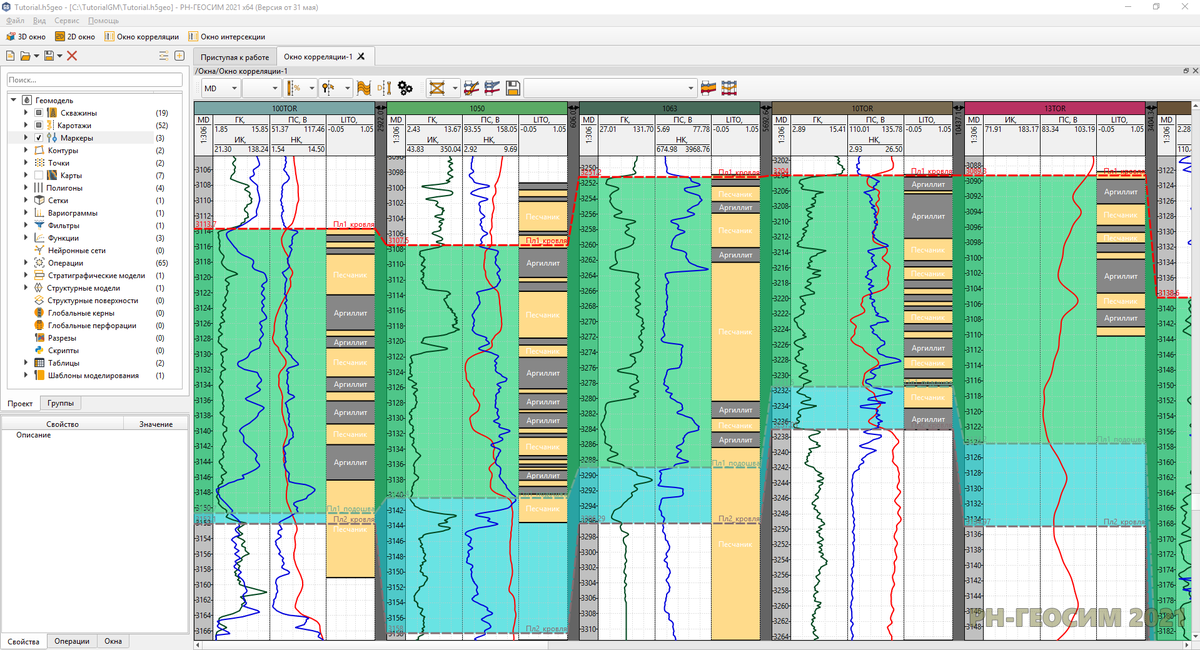This screenshot has height=650, width=1200.
Task: Click the gears settings icon in toolbar
Action: [x=405, y=88]
